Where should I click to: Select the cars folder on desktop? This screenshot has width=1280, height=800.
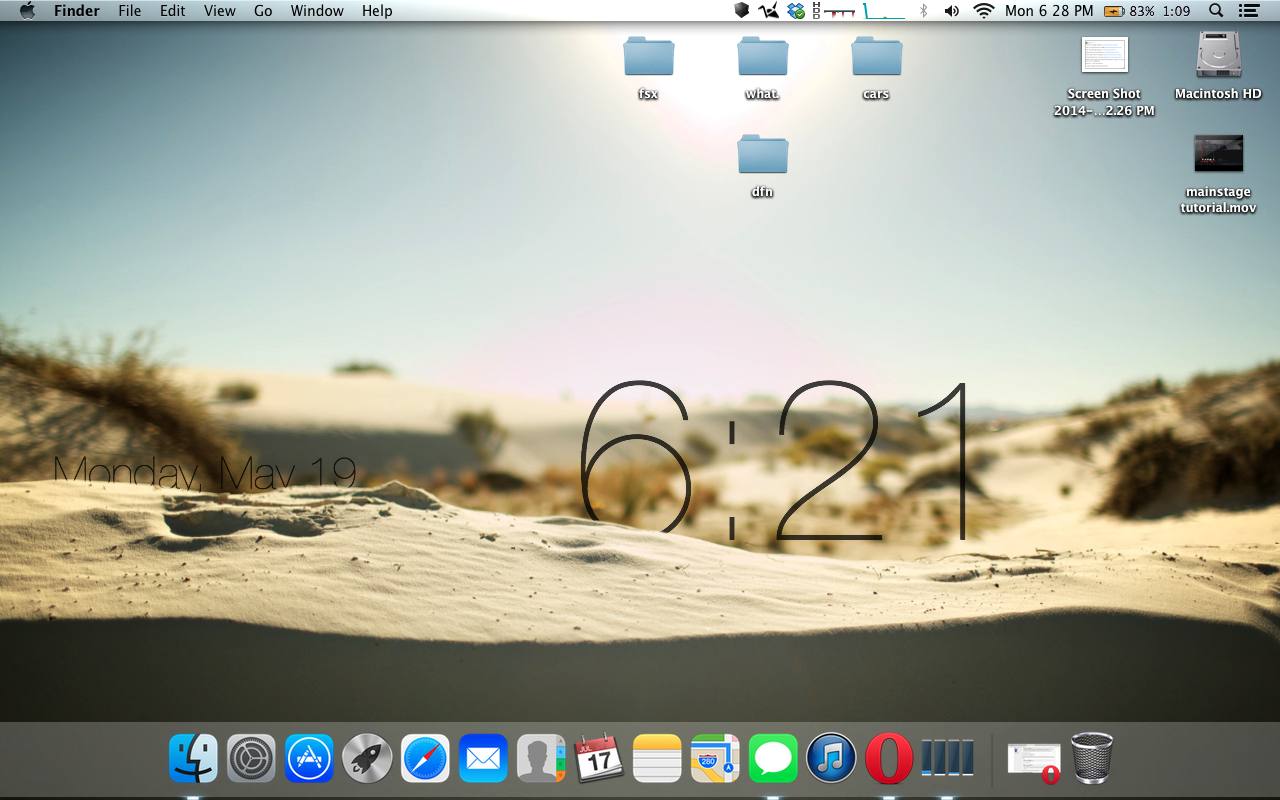(x=876, y=67)
